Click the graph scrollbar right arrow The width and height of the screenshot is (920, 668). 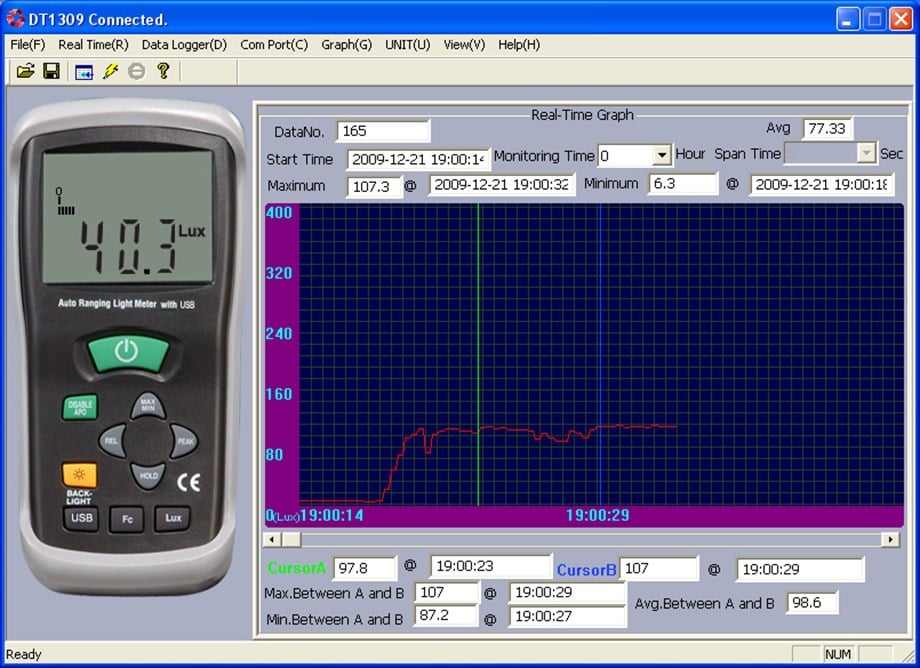[891, 540]
